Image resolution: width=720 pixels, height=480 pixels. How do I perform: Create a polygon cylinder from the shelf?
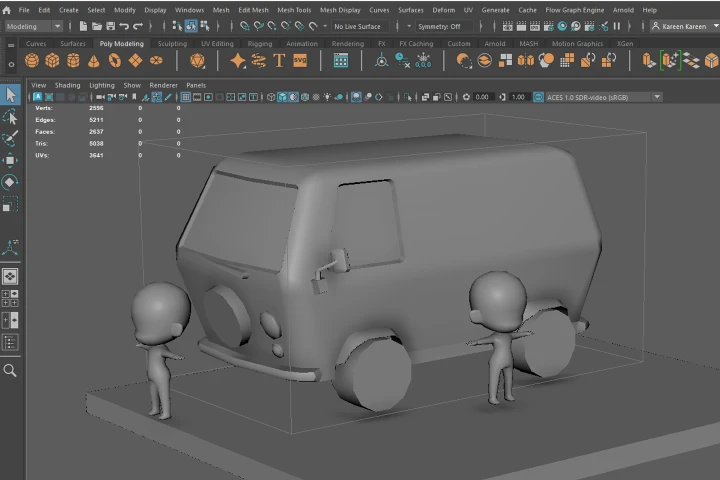click(x=73, y=61)
